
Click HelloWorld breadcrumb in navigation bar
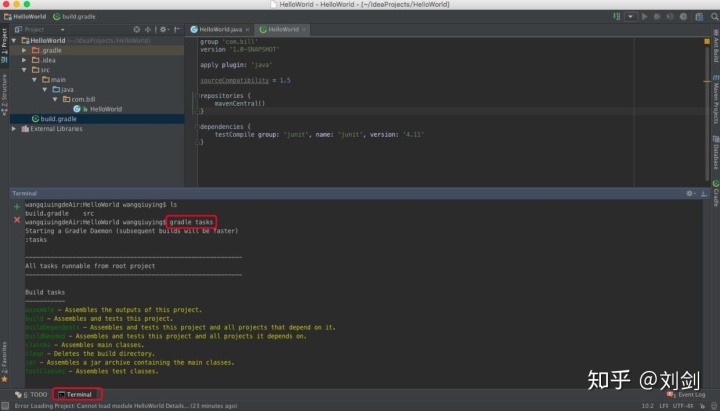[x=25, y=17]
